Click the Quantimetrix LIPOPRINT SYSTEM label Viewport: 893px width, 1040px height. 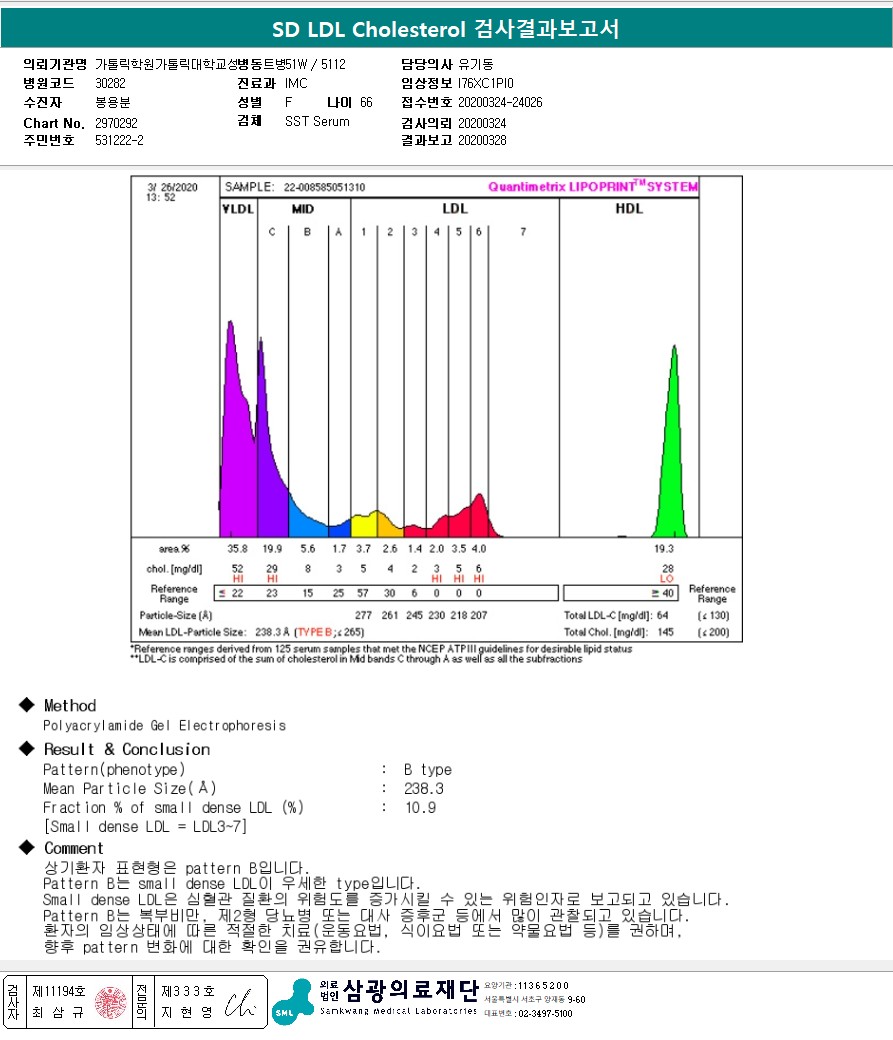click(593, 186)
